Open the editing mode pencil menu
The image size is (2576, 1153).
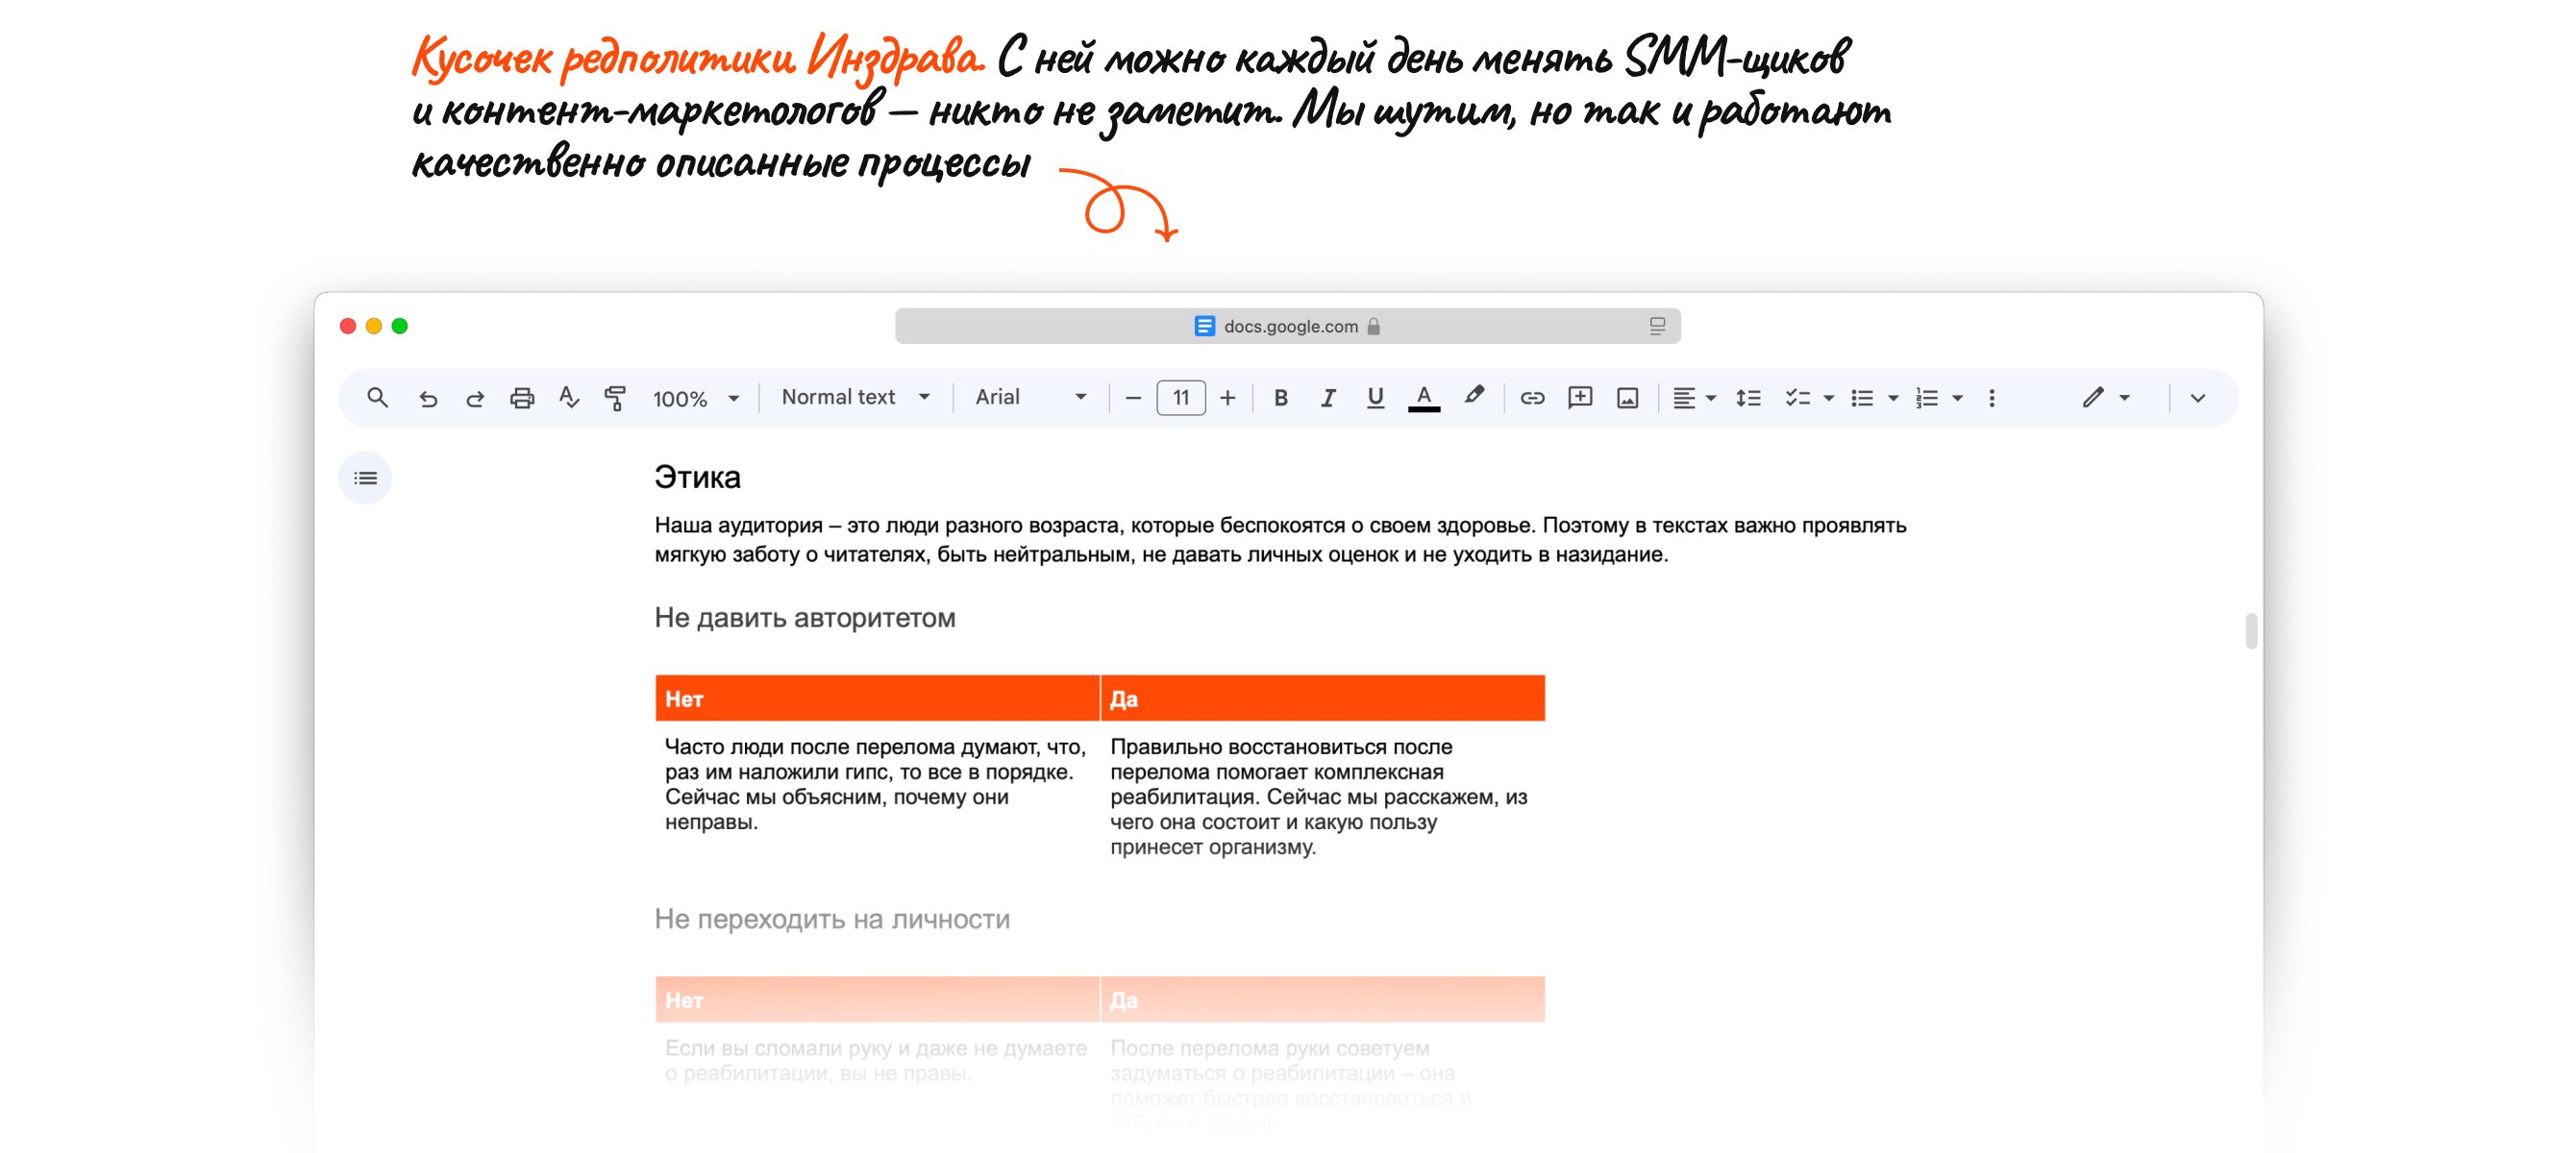[x=2105, y=398]
